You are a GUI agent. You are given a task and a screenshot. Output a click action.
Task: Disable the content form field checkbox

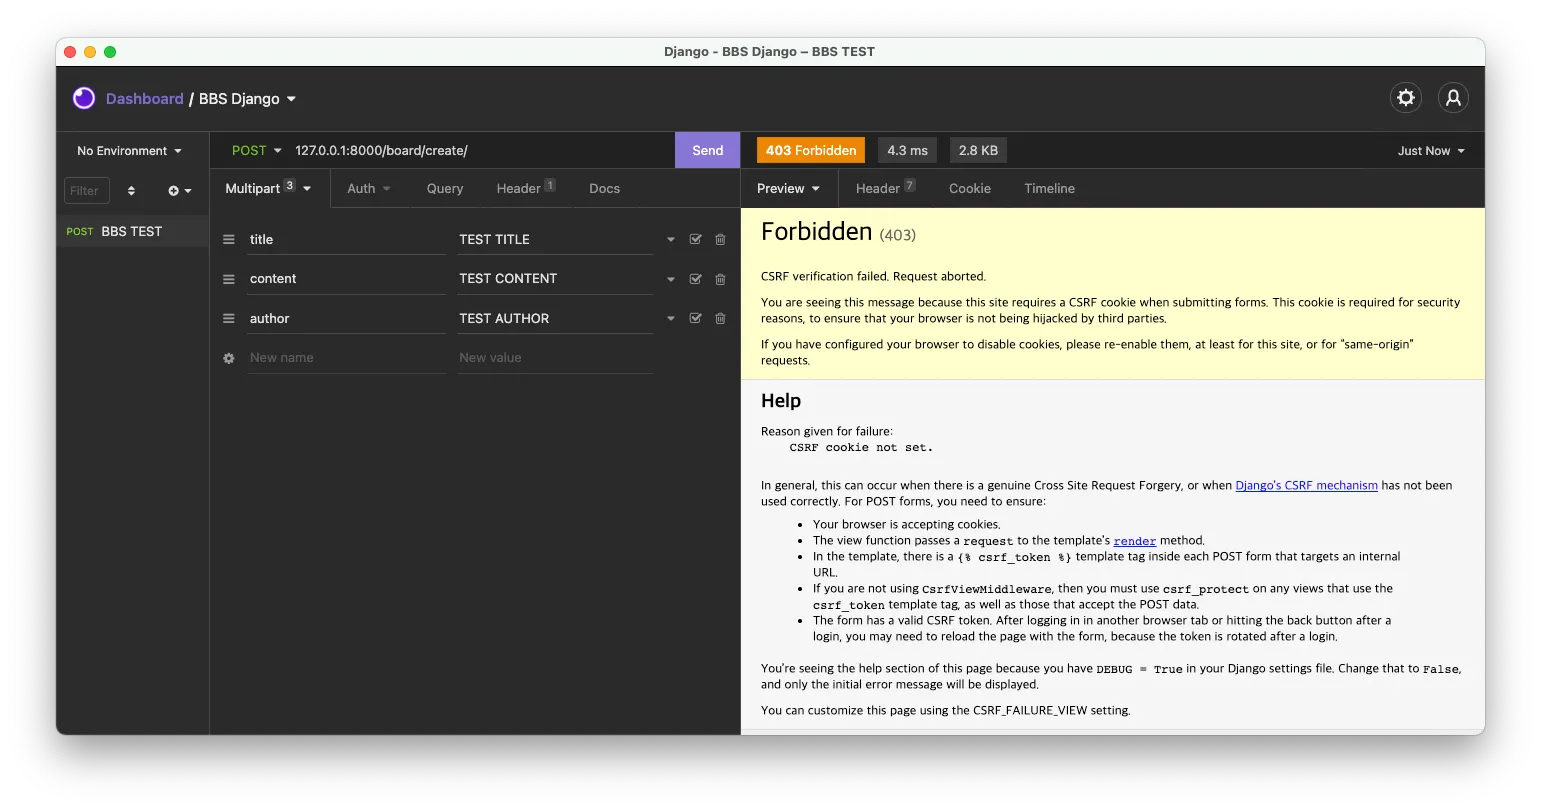click(x=696, y=279)
